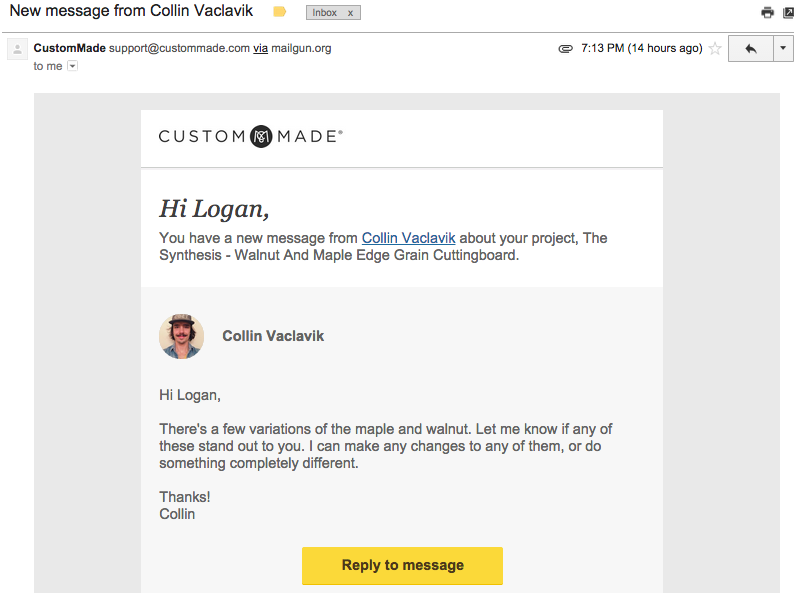Screen dimensions: 807x593
Task: Open the Collin Vaclavik profile link
Action: point(408,238)
